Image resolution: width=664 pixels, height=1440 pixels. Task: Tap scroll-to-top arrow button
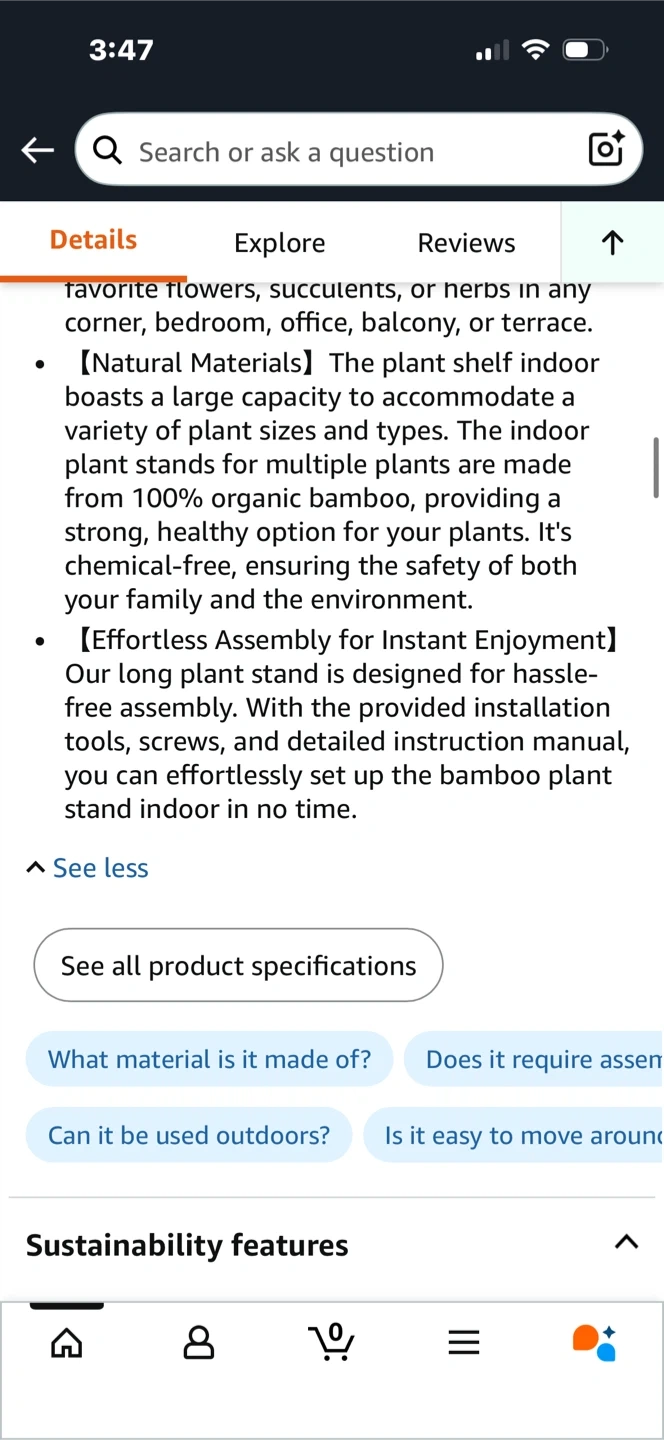(x=612, y=242)
